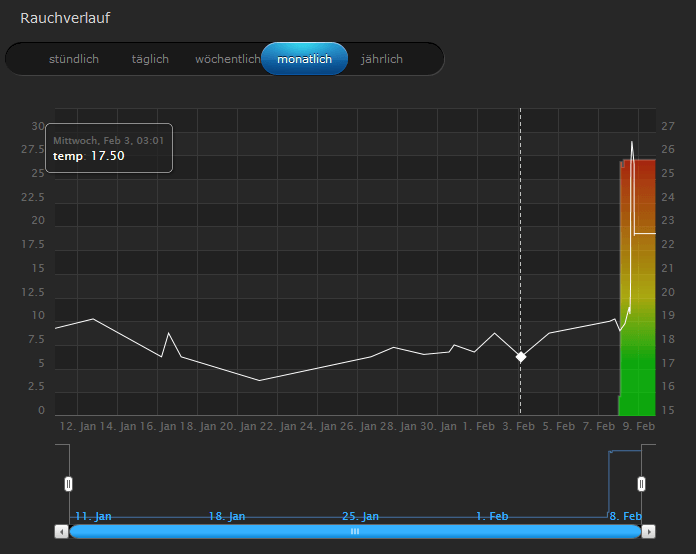Click the left navigator range handle

click(69, 484)
